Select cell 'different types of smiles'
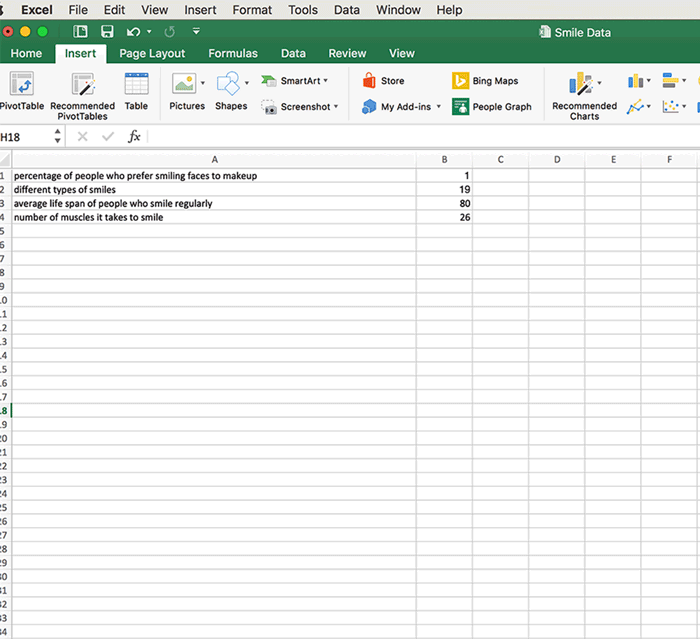 [214, 189]
